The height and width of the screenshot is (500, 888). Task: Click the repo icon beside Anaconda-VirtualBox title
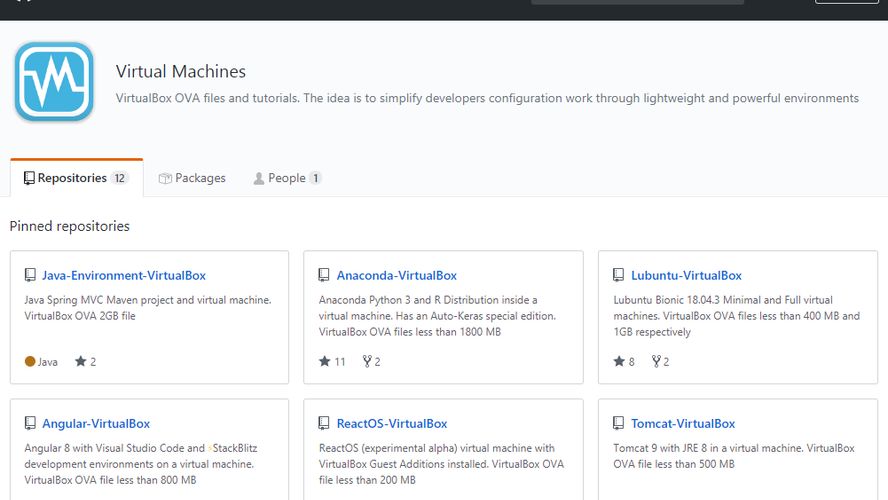click(x=324, y=275)
